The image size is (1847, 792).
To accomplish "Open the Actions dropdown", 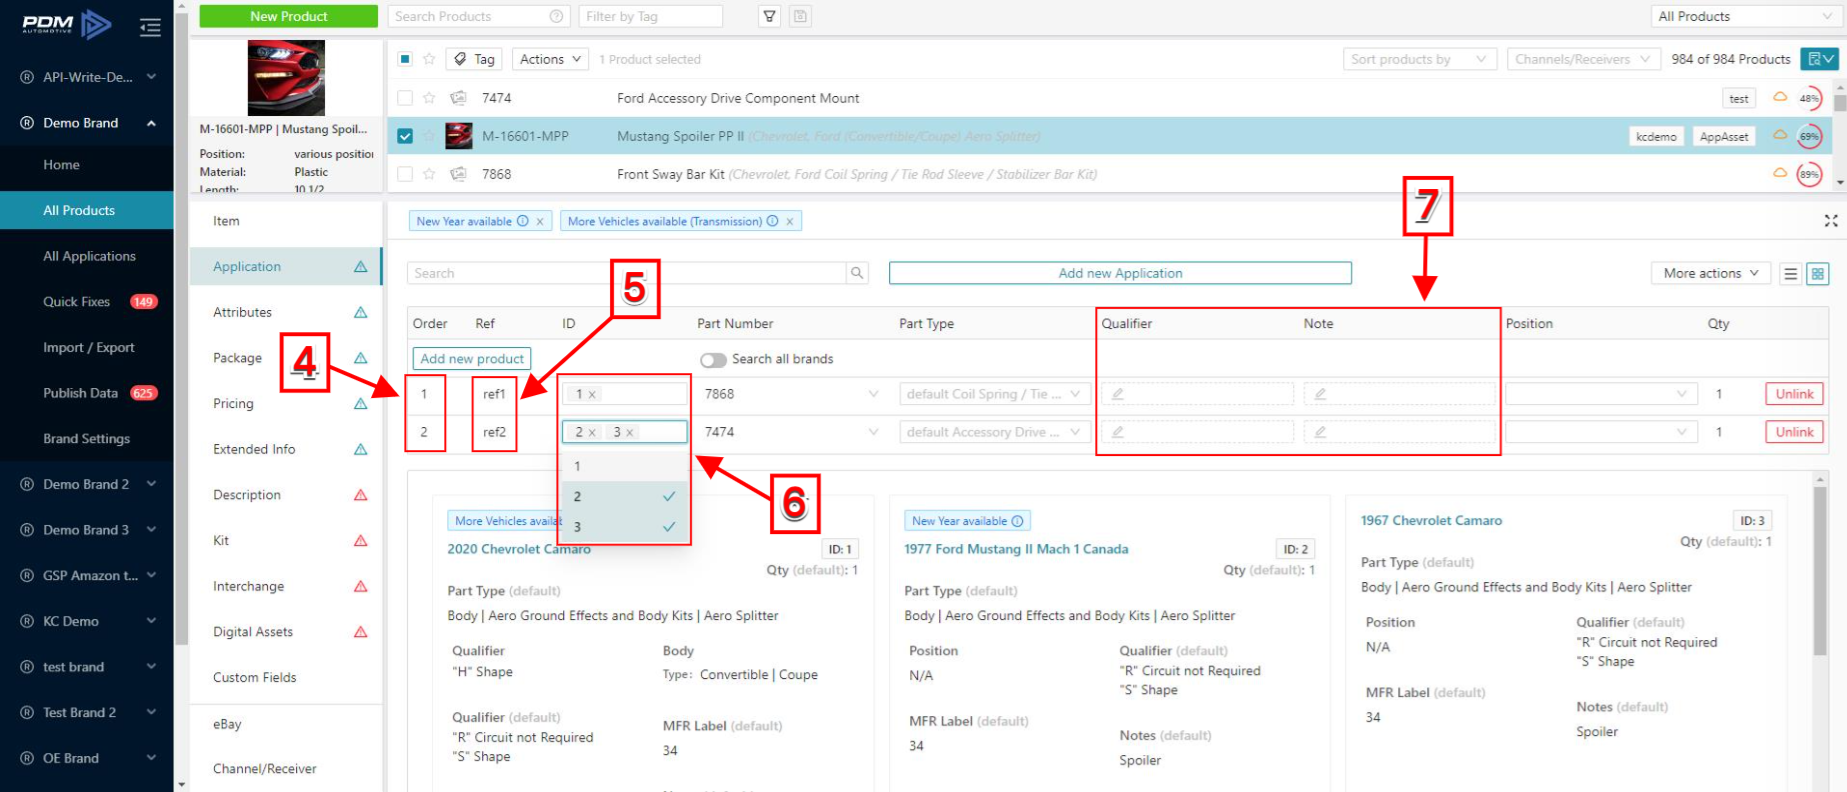I will point(550,59).
